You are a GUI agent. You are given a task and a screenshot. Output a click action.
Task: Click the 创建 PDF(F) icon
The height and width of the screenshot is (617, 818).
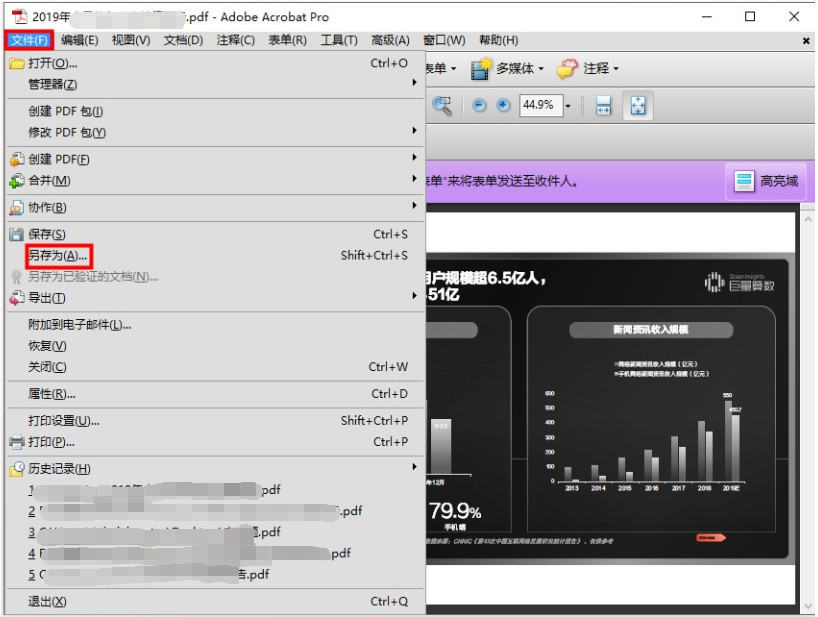pyautogui.click(x=17, y=159)
